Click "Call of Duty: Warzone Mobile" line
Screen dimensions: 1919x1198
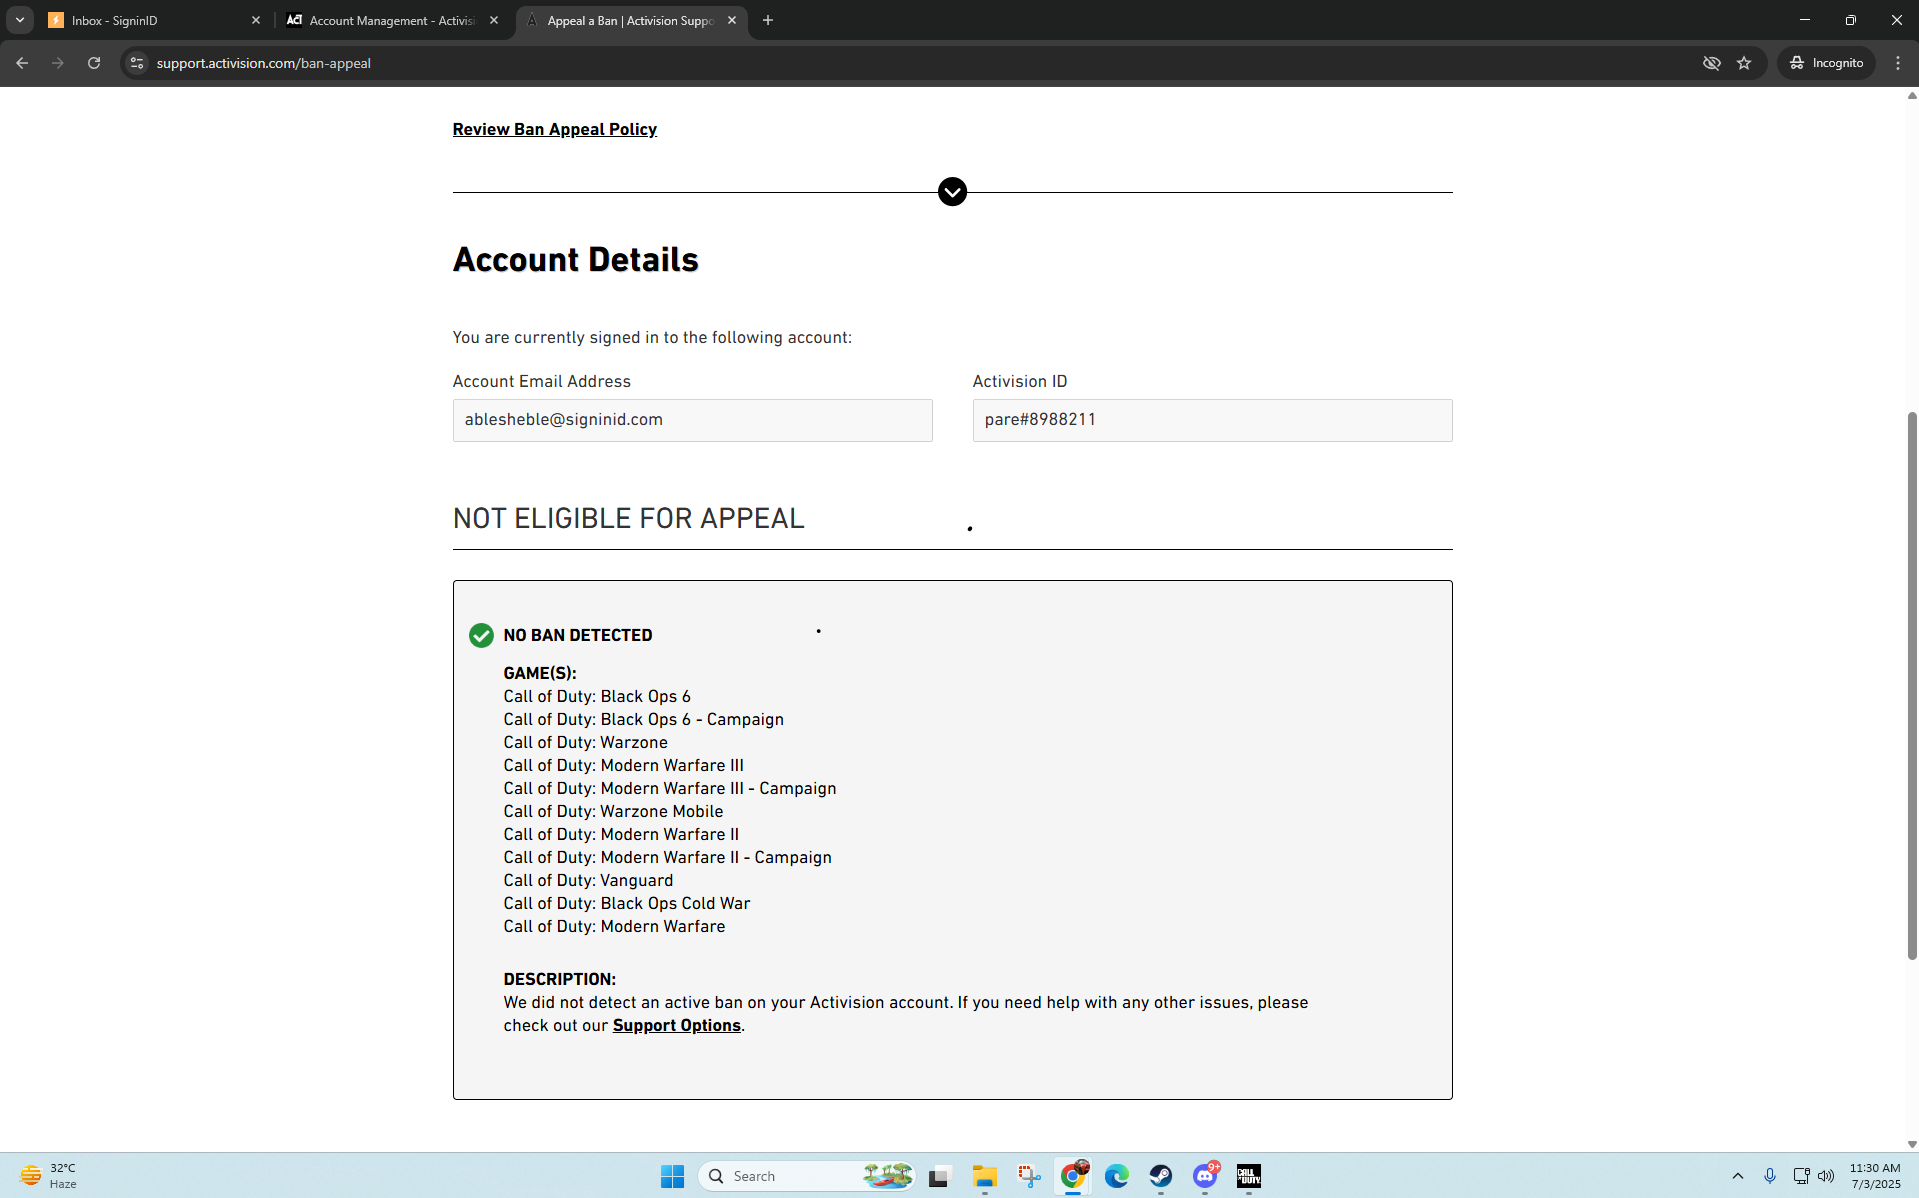pos(614,811)
